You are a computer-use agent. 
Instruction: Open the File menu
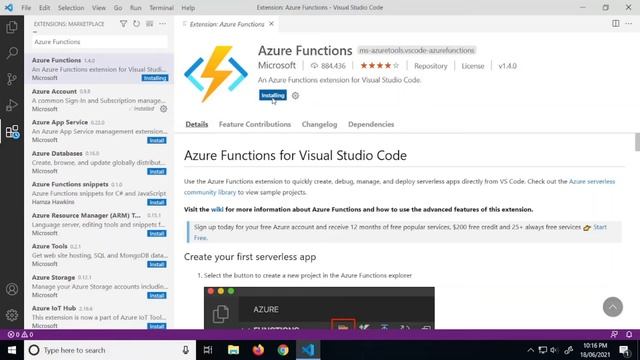[26, 8]
